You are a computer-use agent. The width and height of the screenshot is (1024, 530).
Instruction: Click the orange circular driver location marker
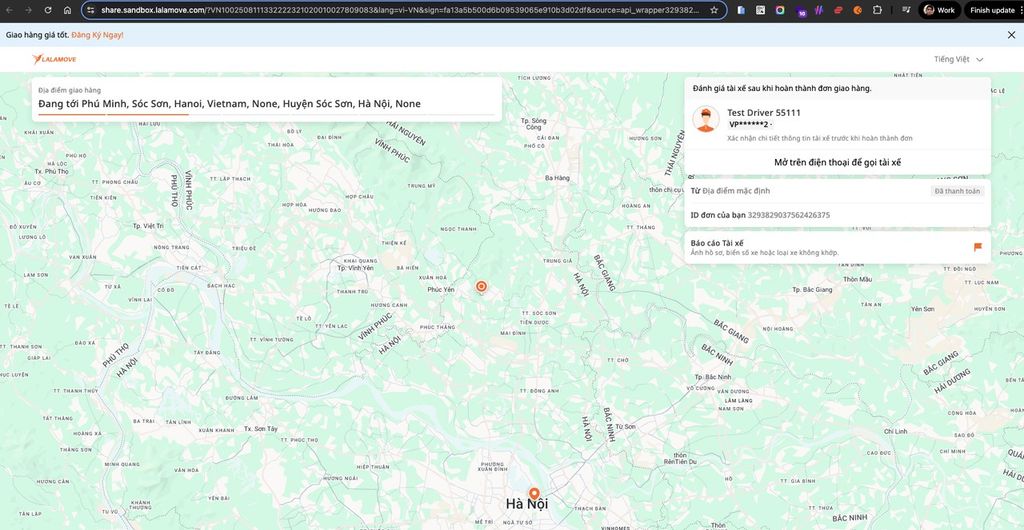coord(481,287)
